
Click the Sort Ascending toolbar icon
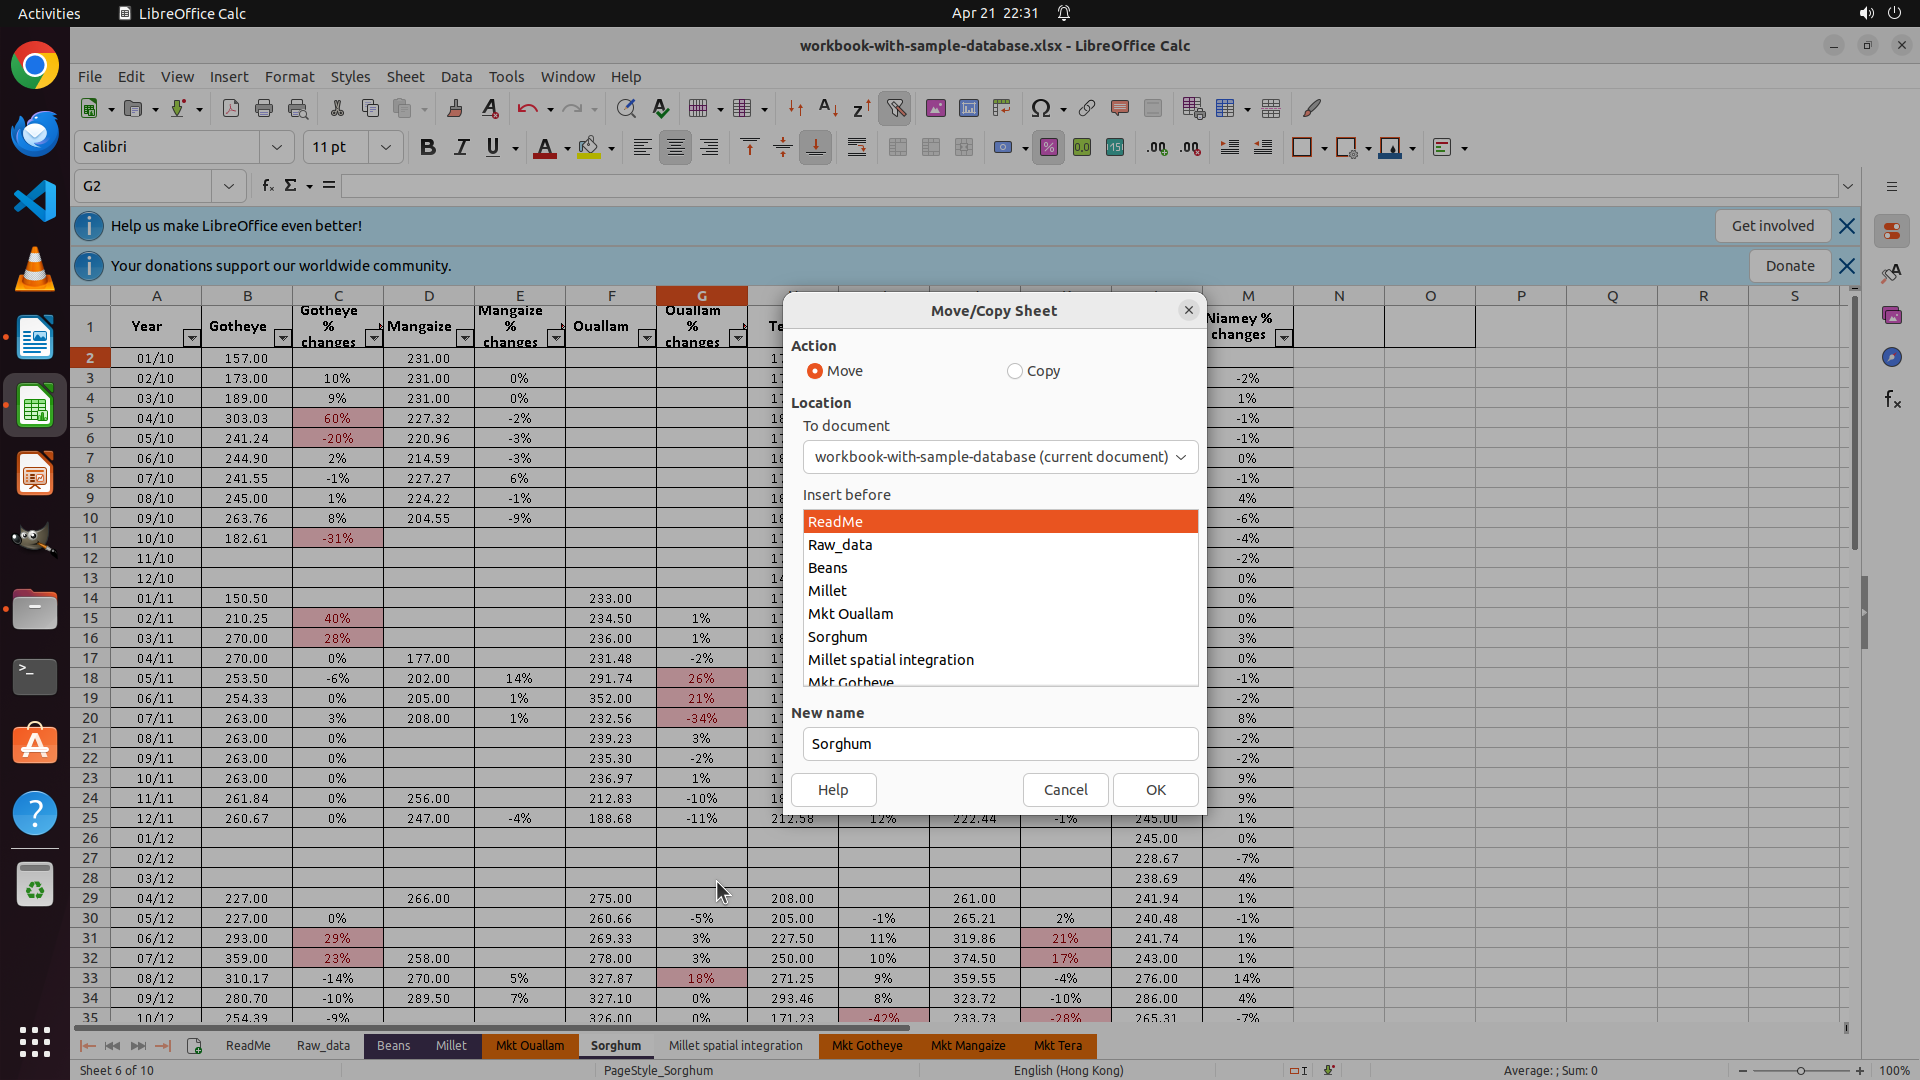pos(828,108)
